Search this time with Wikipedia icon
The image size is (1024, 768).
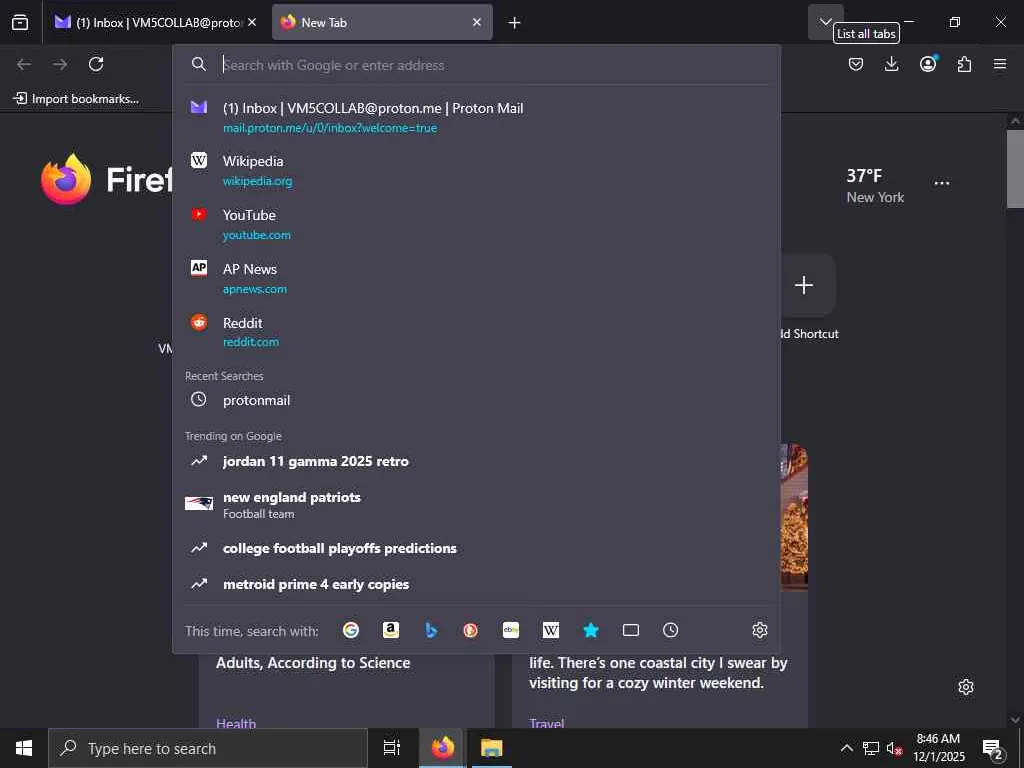click(551, 630)
